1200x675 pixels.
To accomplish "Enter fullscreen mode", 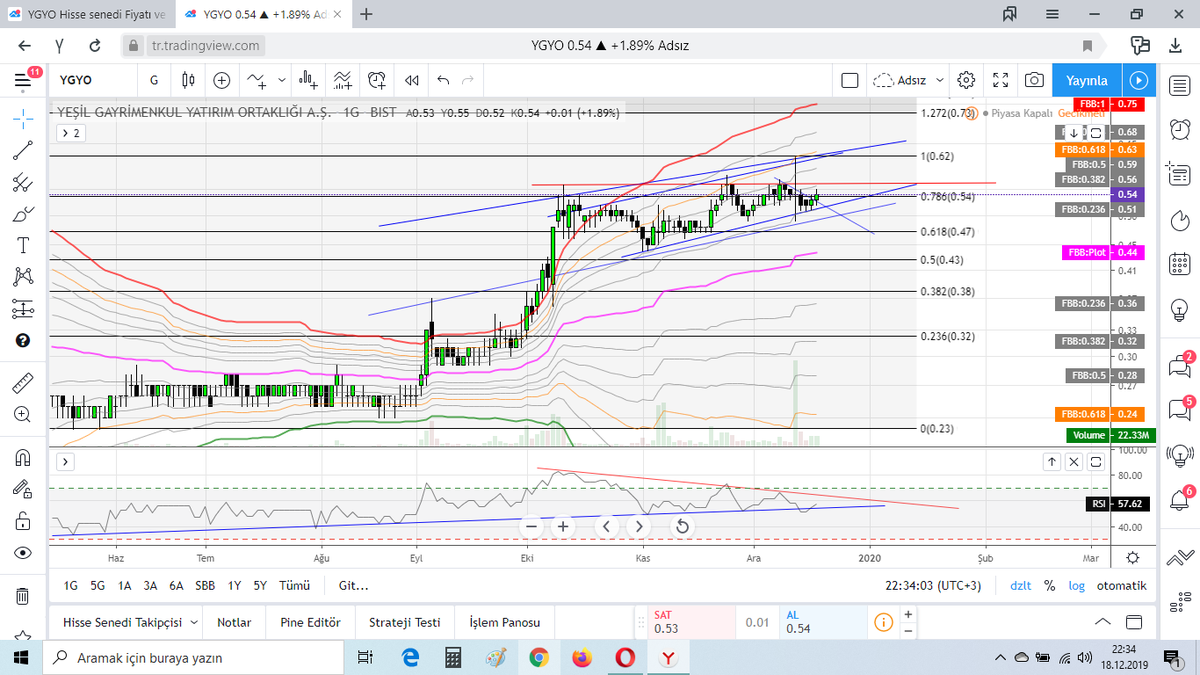I will (x=1000, y=80).
